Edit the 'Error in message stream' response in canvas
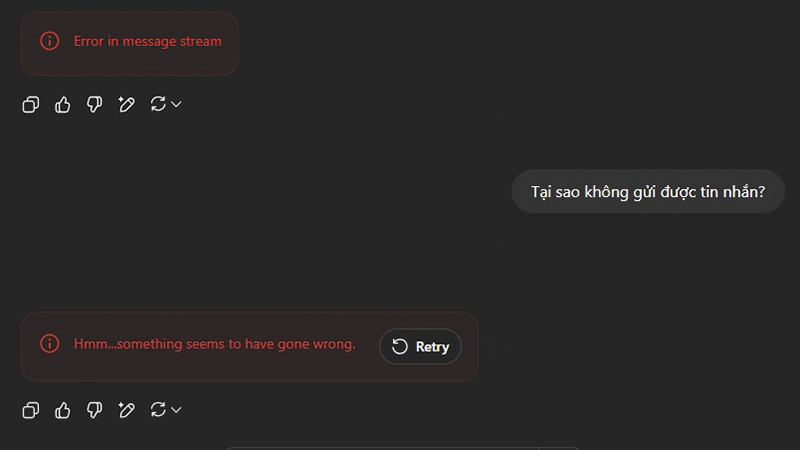The image size is (800, 450). tap(126, 104)
